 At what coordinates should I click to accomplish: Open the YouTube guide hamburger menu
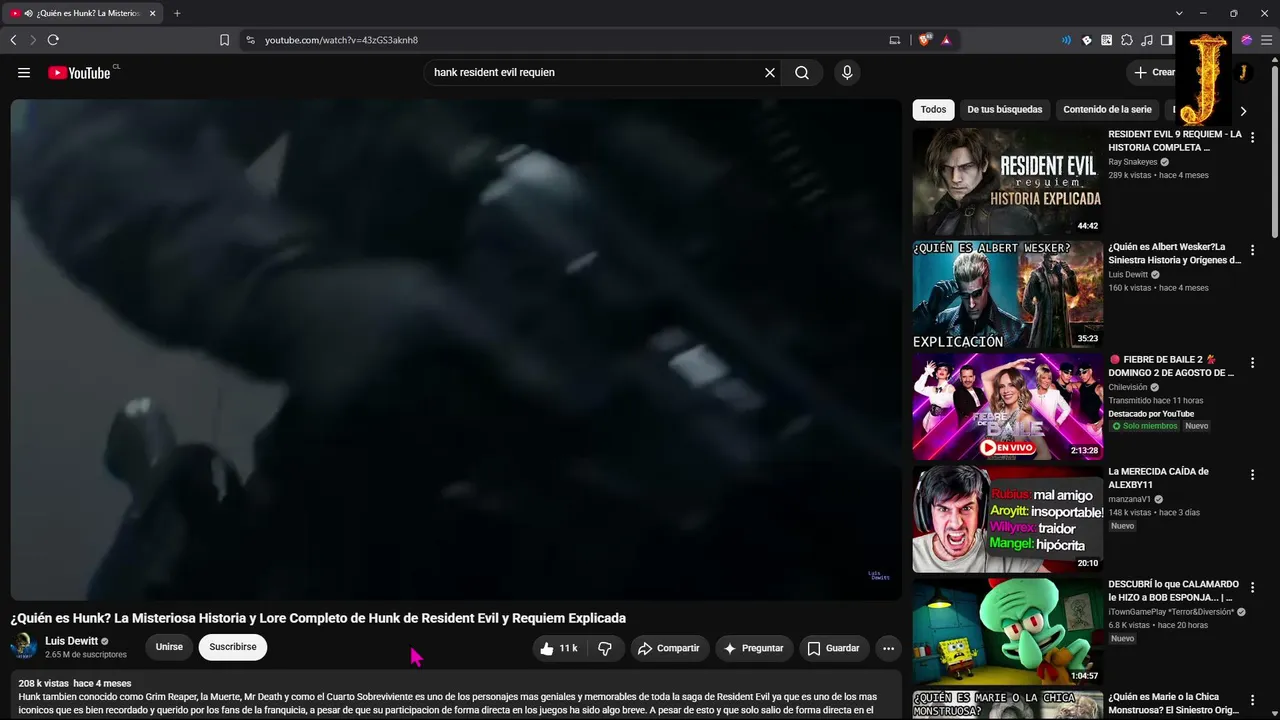[x=24, y=72]
